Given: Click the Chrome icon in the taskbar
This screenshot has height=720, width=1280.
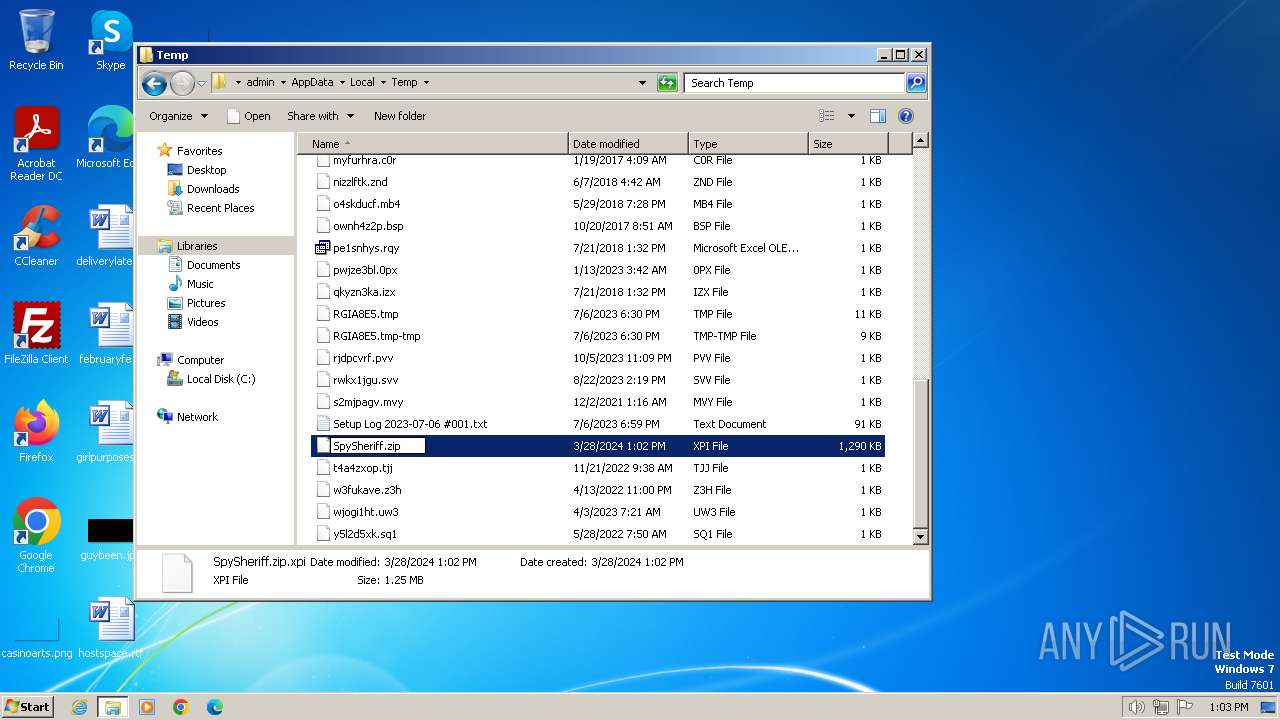Looking at the screenshot, I should pyautogui.click(x=181, y=707).
